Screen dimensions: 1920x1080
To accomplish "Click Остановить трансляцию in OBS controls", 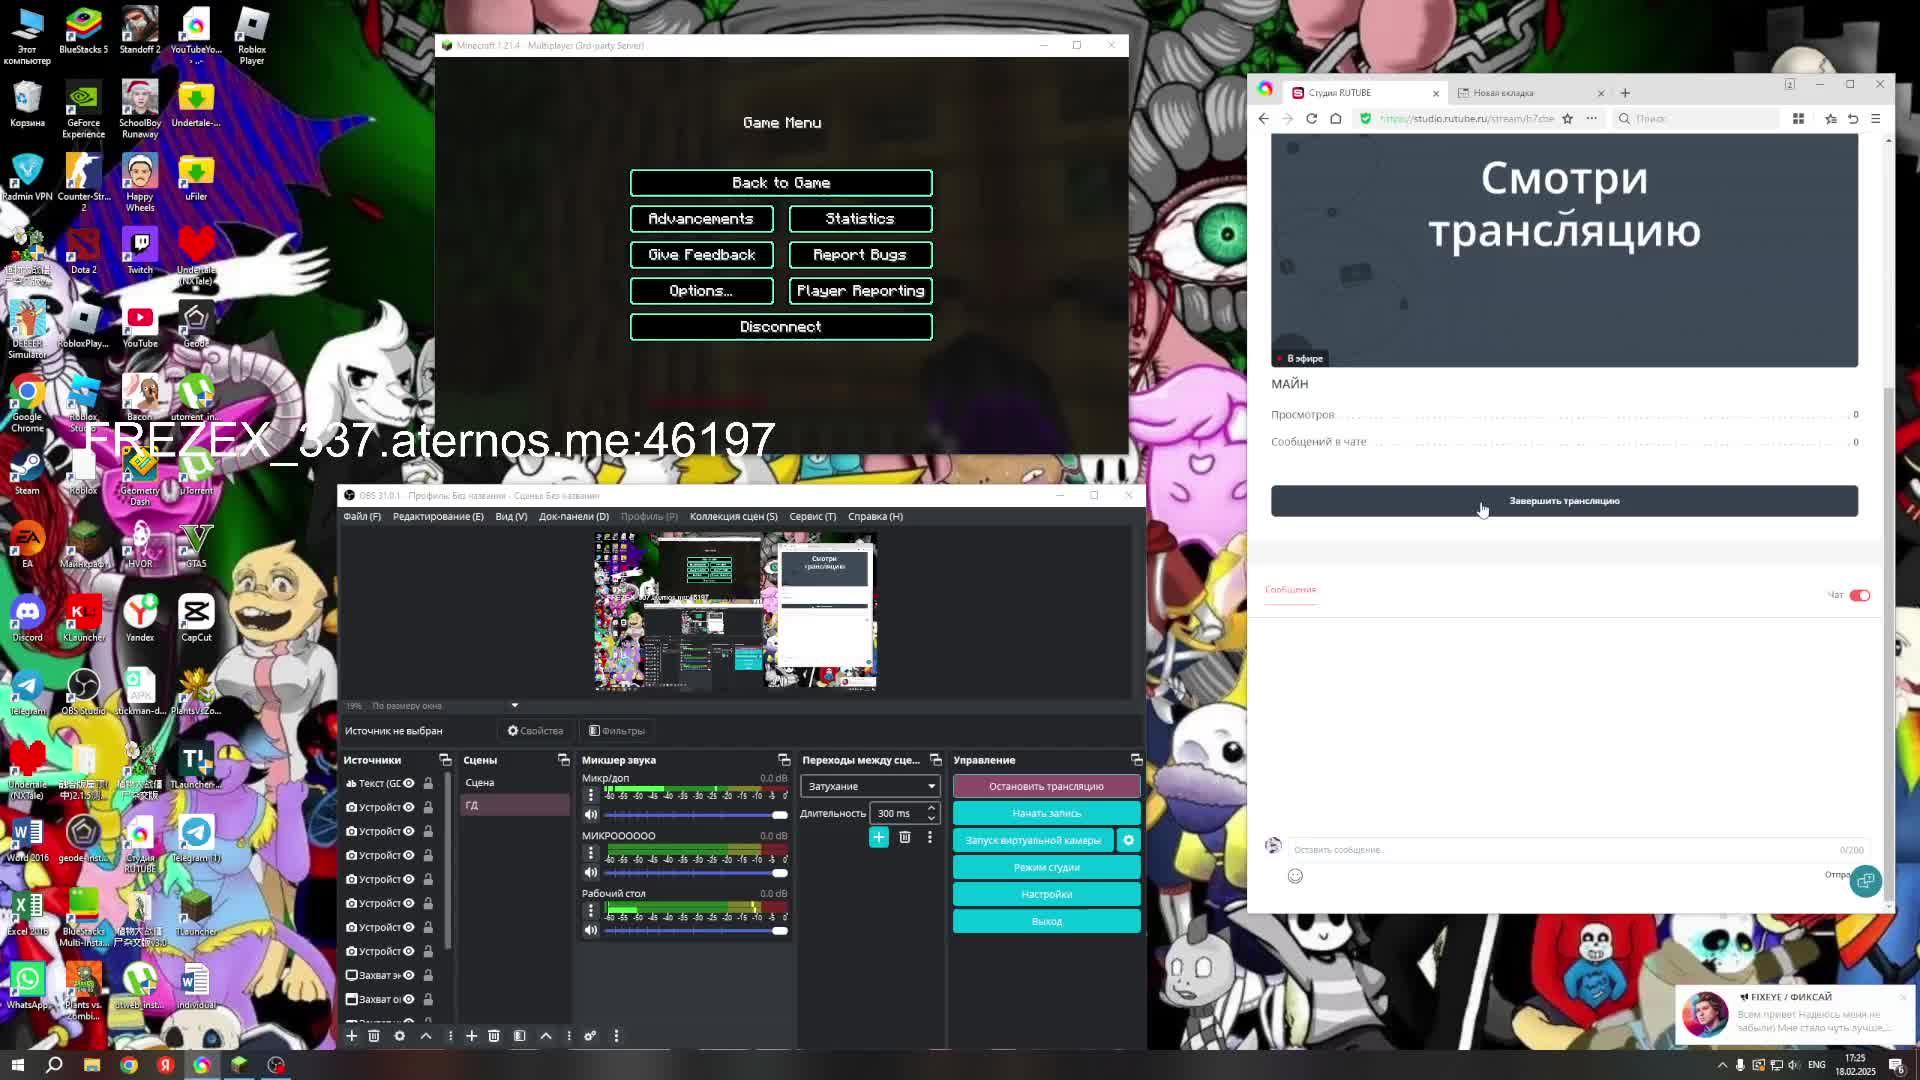I will [1046, 786].
